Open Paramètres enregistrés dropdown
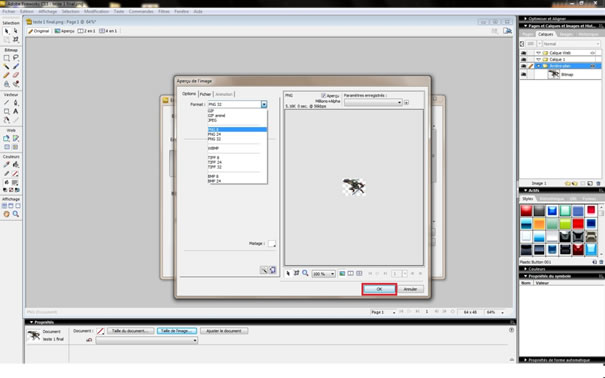 (x=399, y=103)
